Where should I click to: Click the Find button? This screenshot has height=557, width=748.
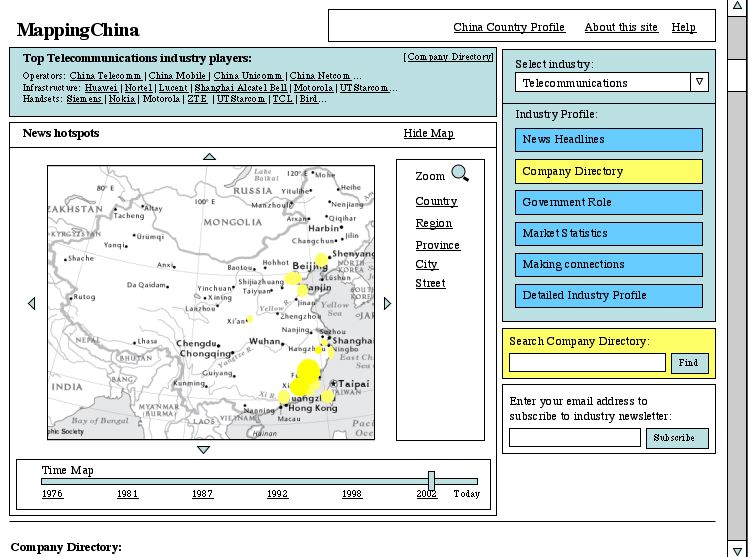coord(689,363)
